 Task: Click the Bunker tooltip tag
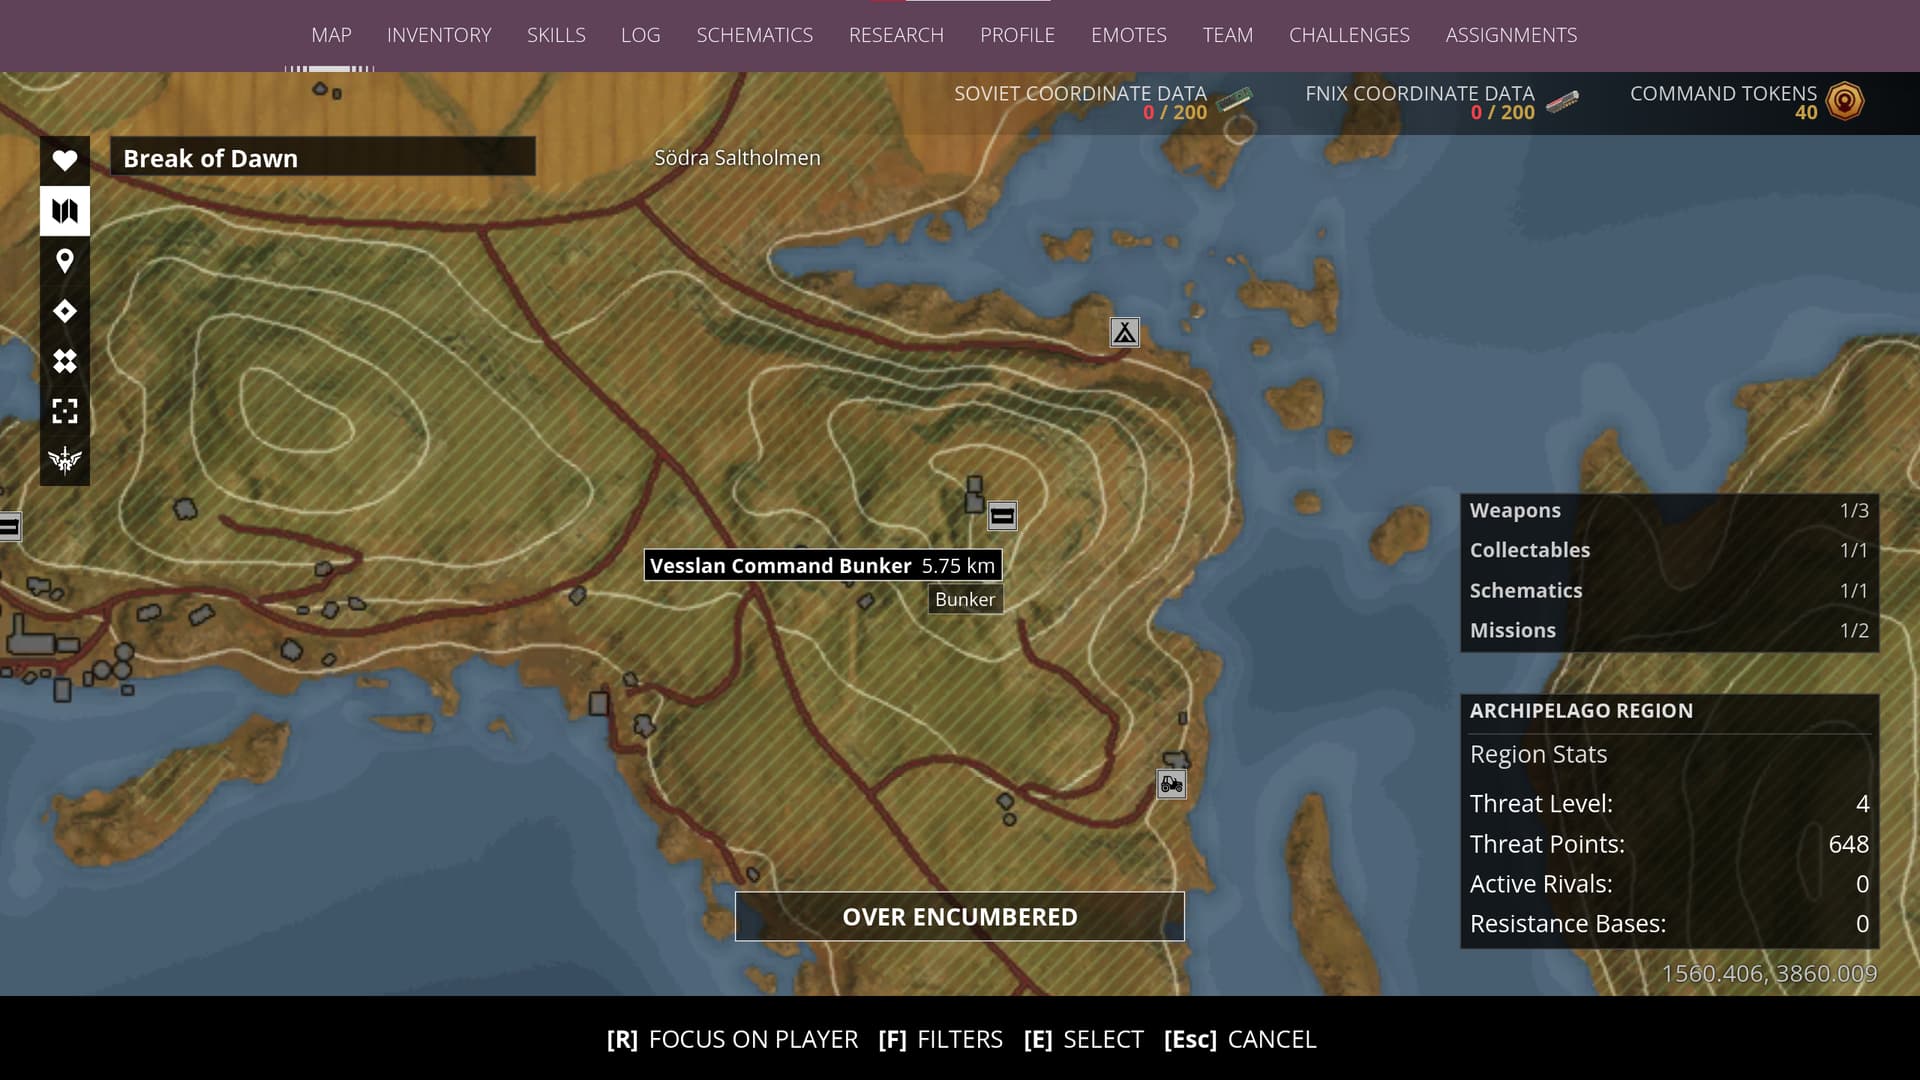965,600
